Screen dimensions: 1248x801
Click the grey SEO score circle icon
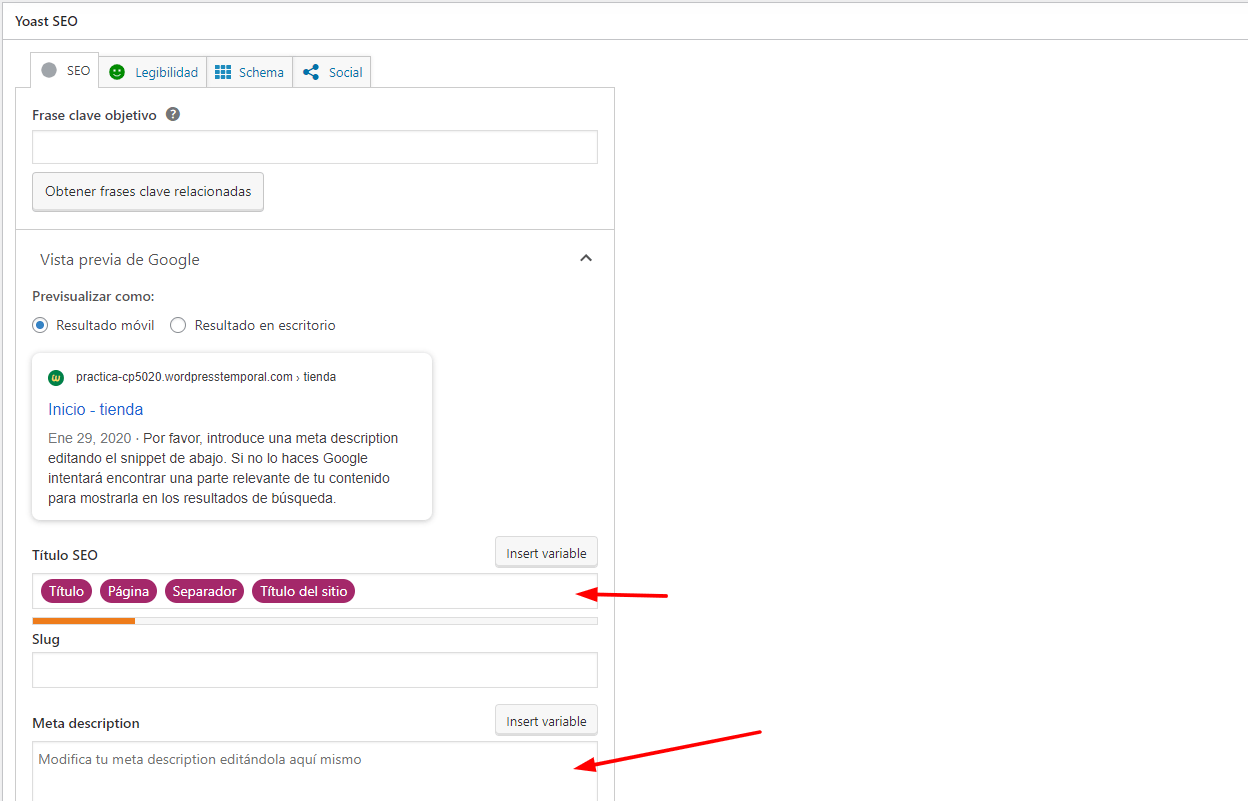click(x=49, y=71)
